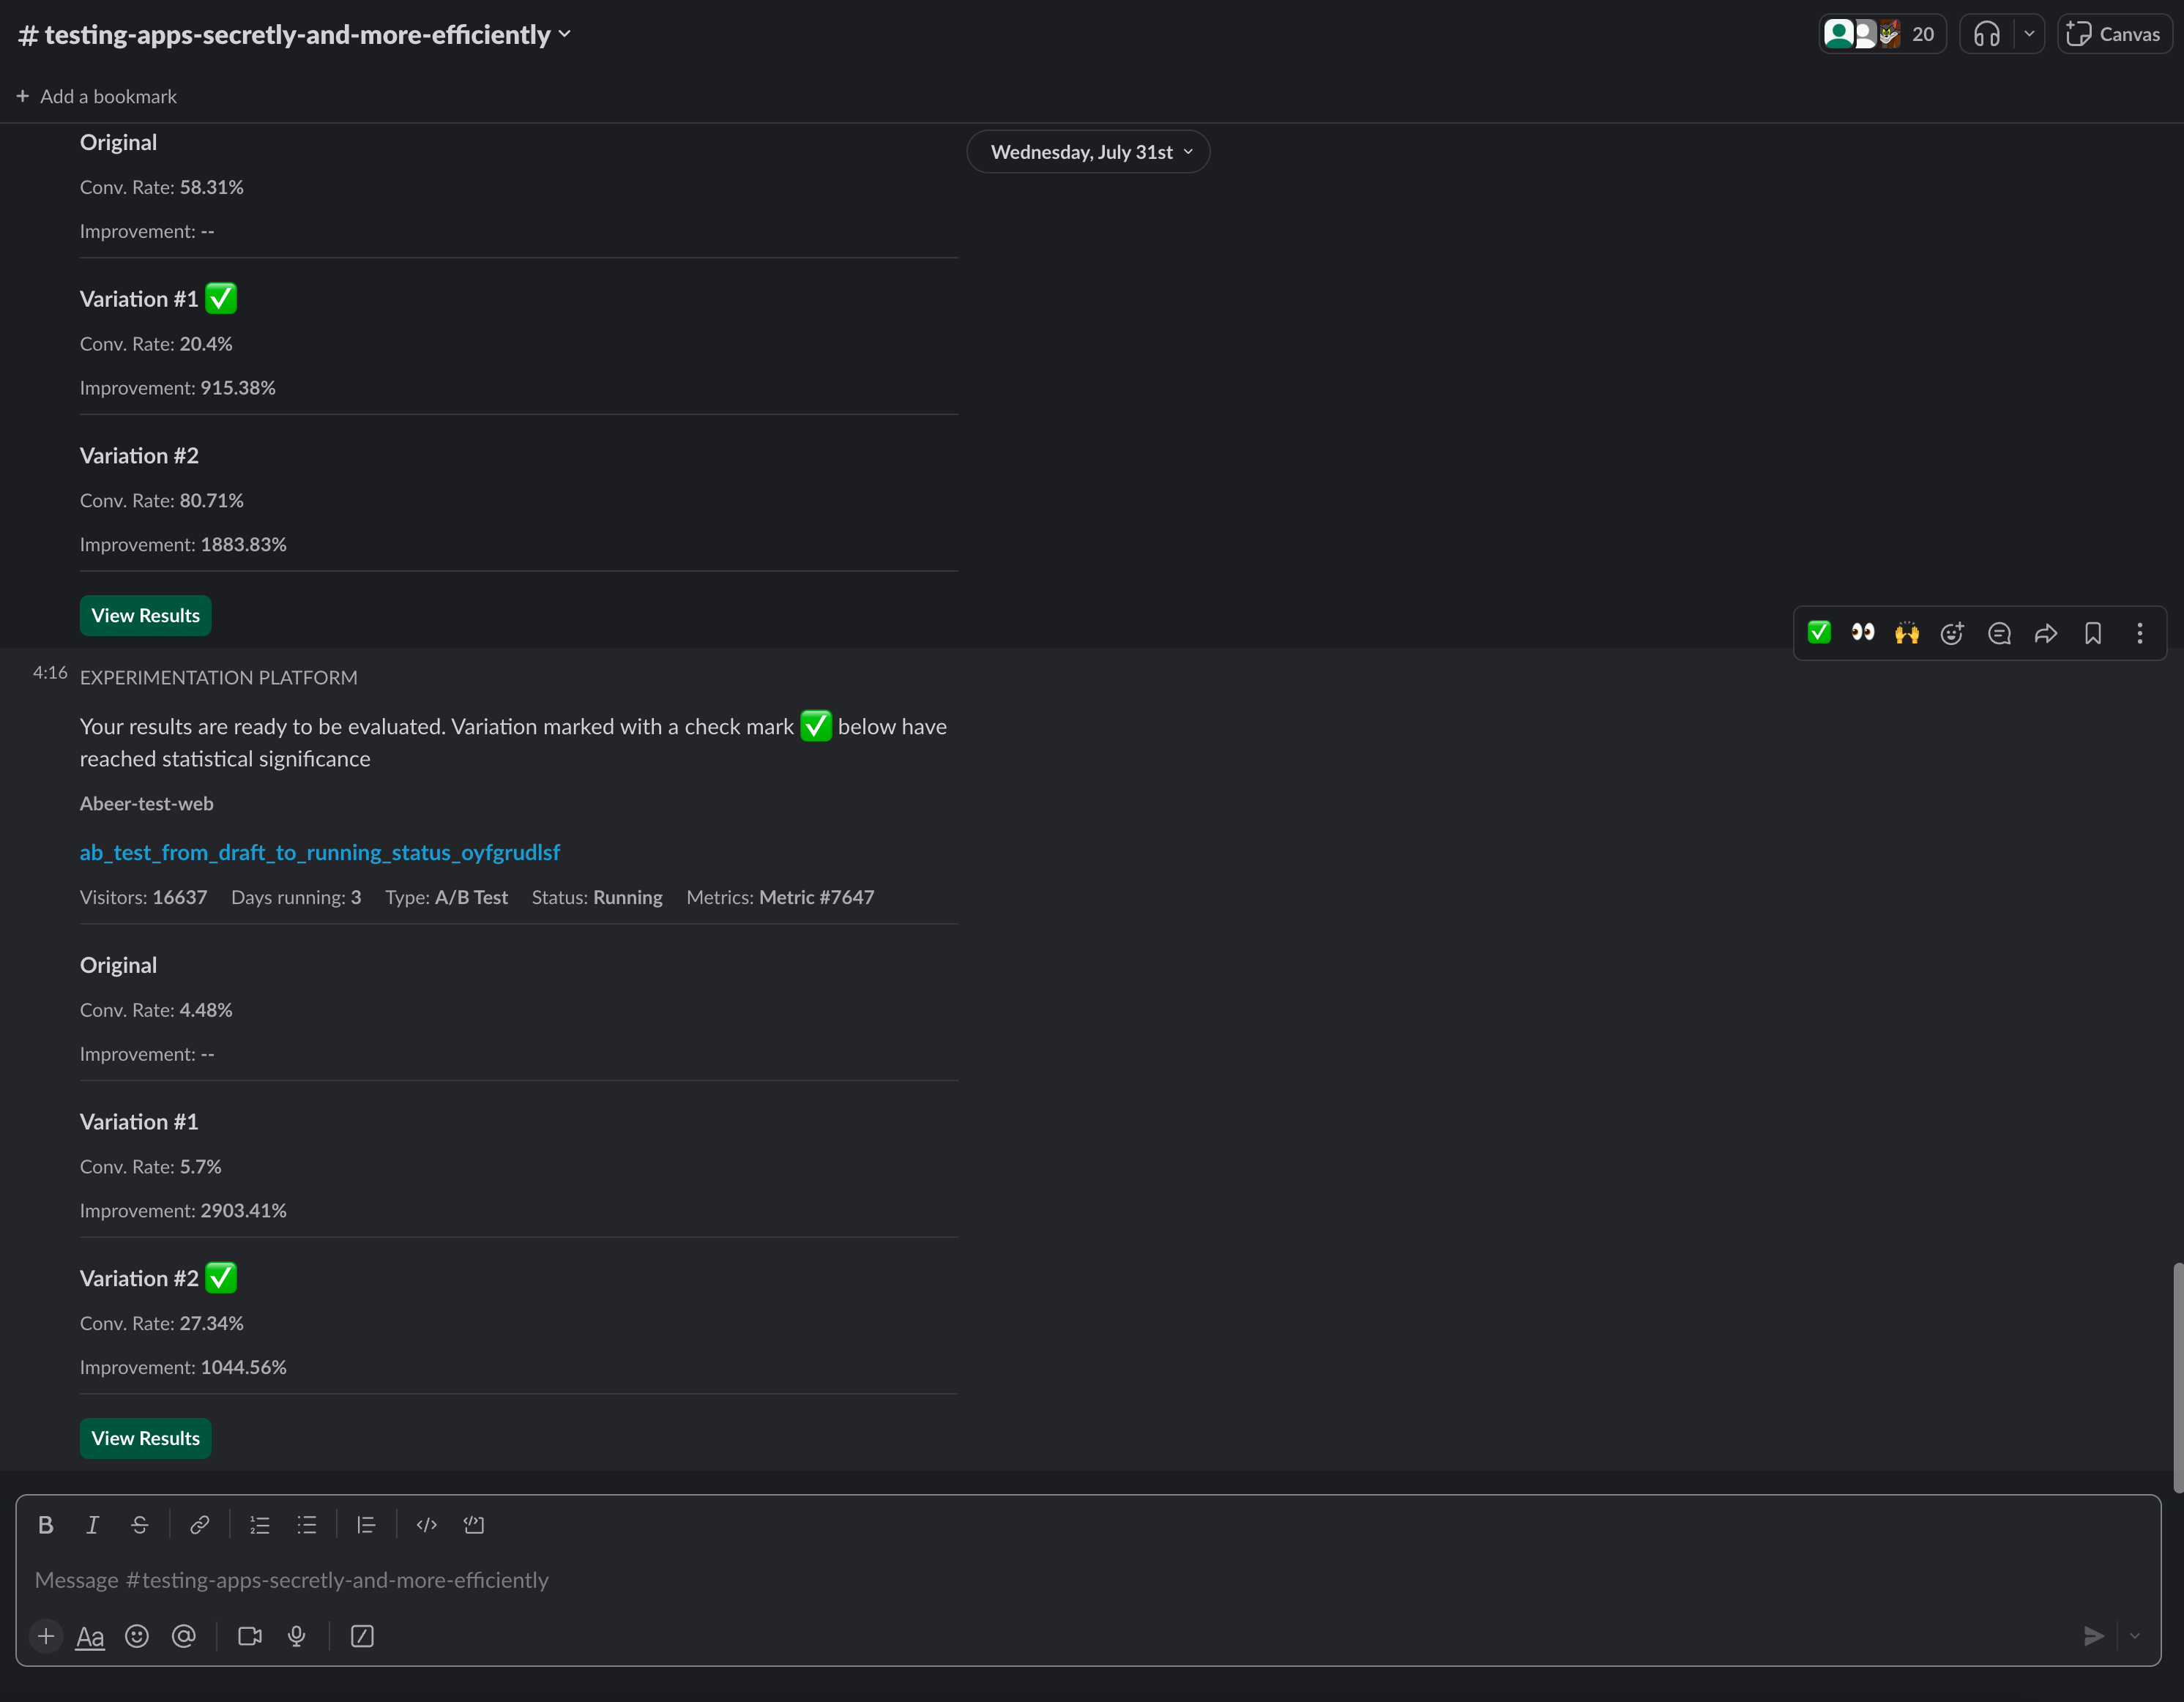Toggle bold formatting in composer
The image size is (2184, 1702).
(x=45, y=1525)
